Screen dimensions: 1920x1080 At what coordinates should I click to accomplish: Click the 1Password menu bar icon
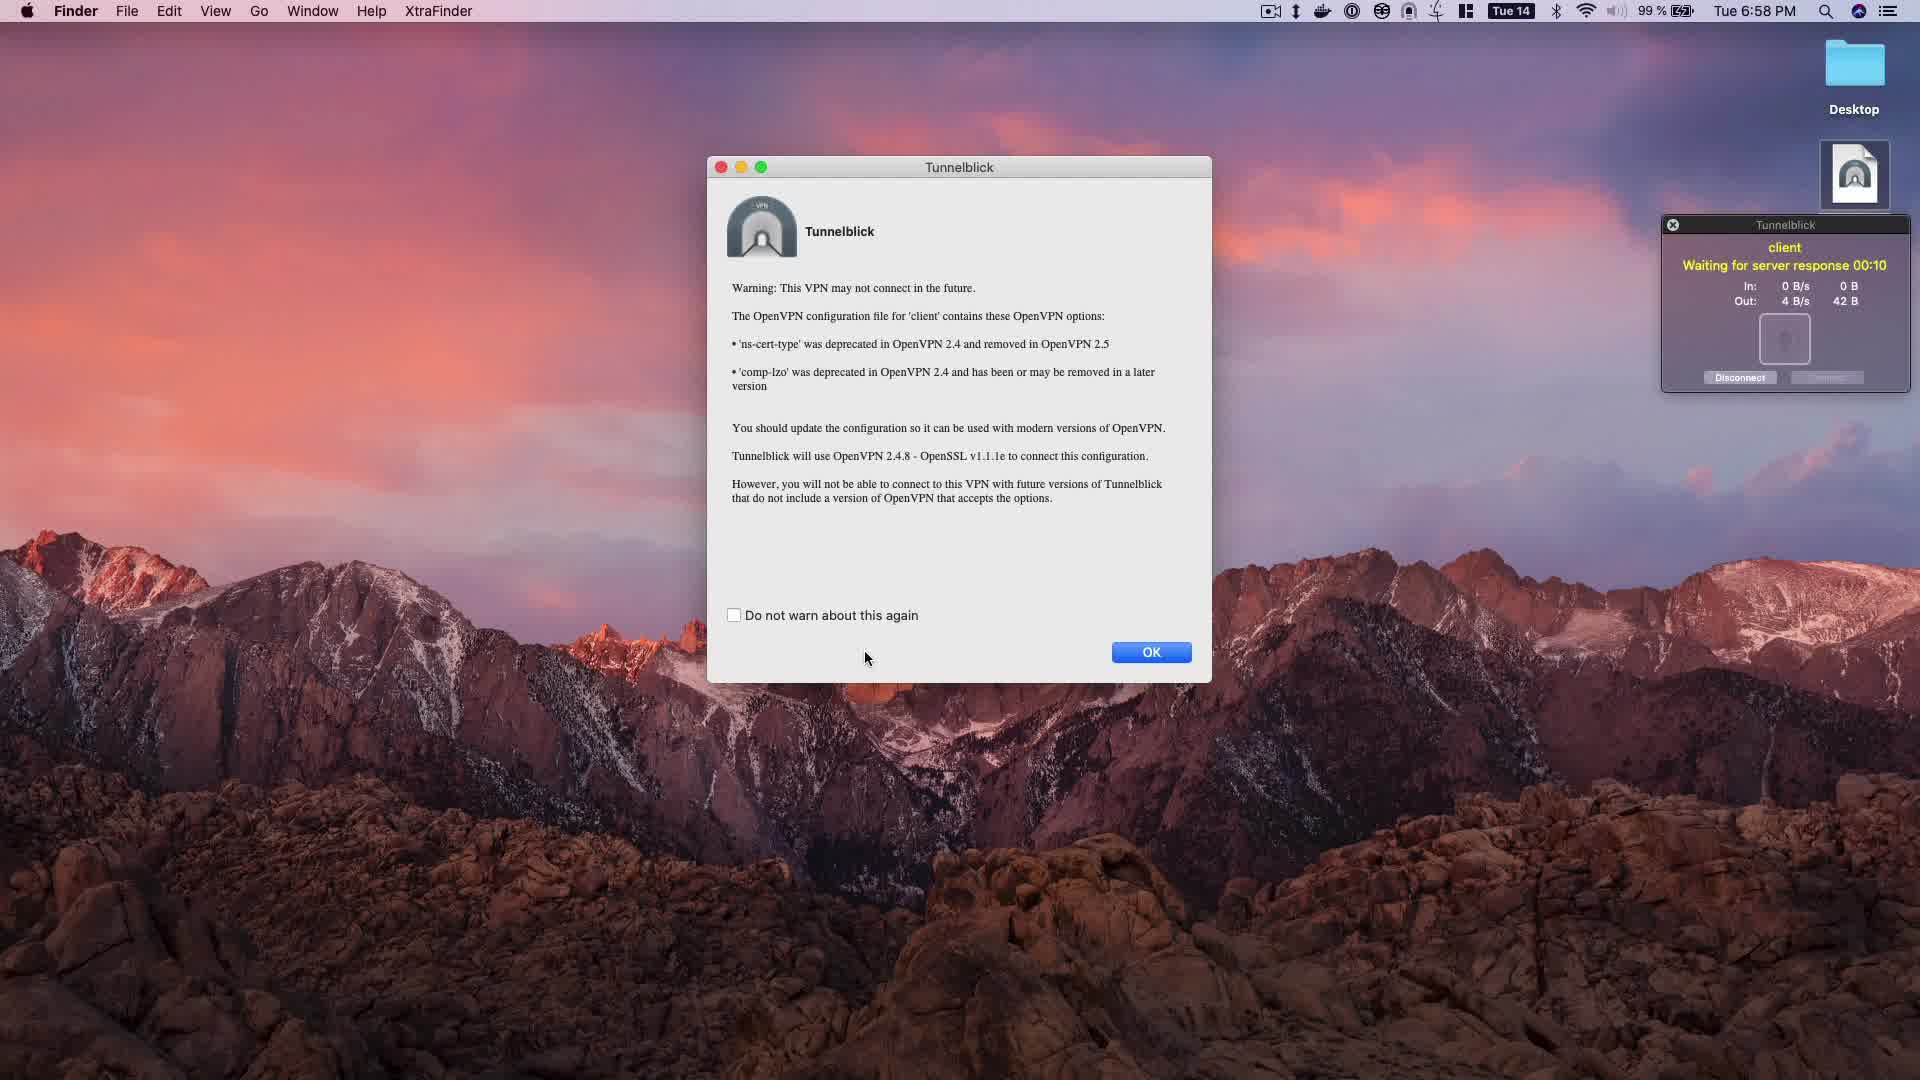click(x=1352, y=11)
